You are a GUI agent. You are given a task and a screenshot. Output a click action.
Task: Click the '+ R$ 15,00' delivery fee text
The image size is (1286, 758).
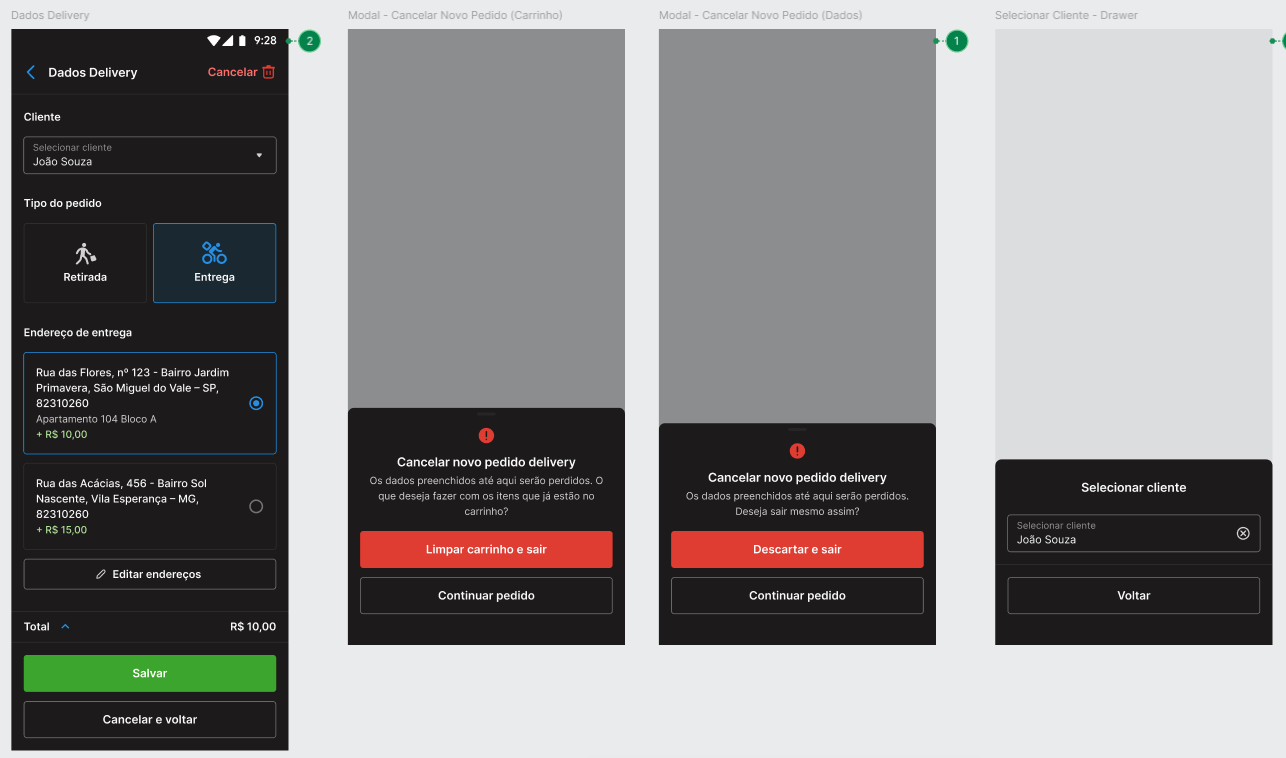(61, 530)
